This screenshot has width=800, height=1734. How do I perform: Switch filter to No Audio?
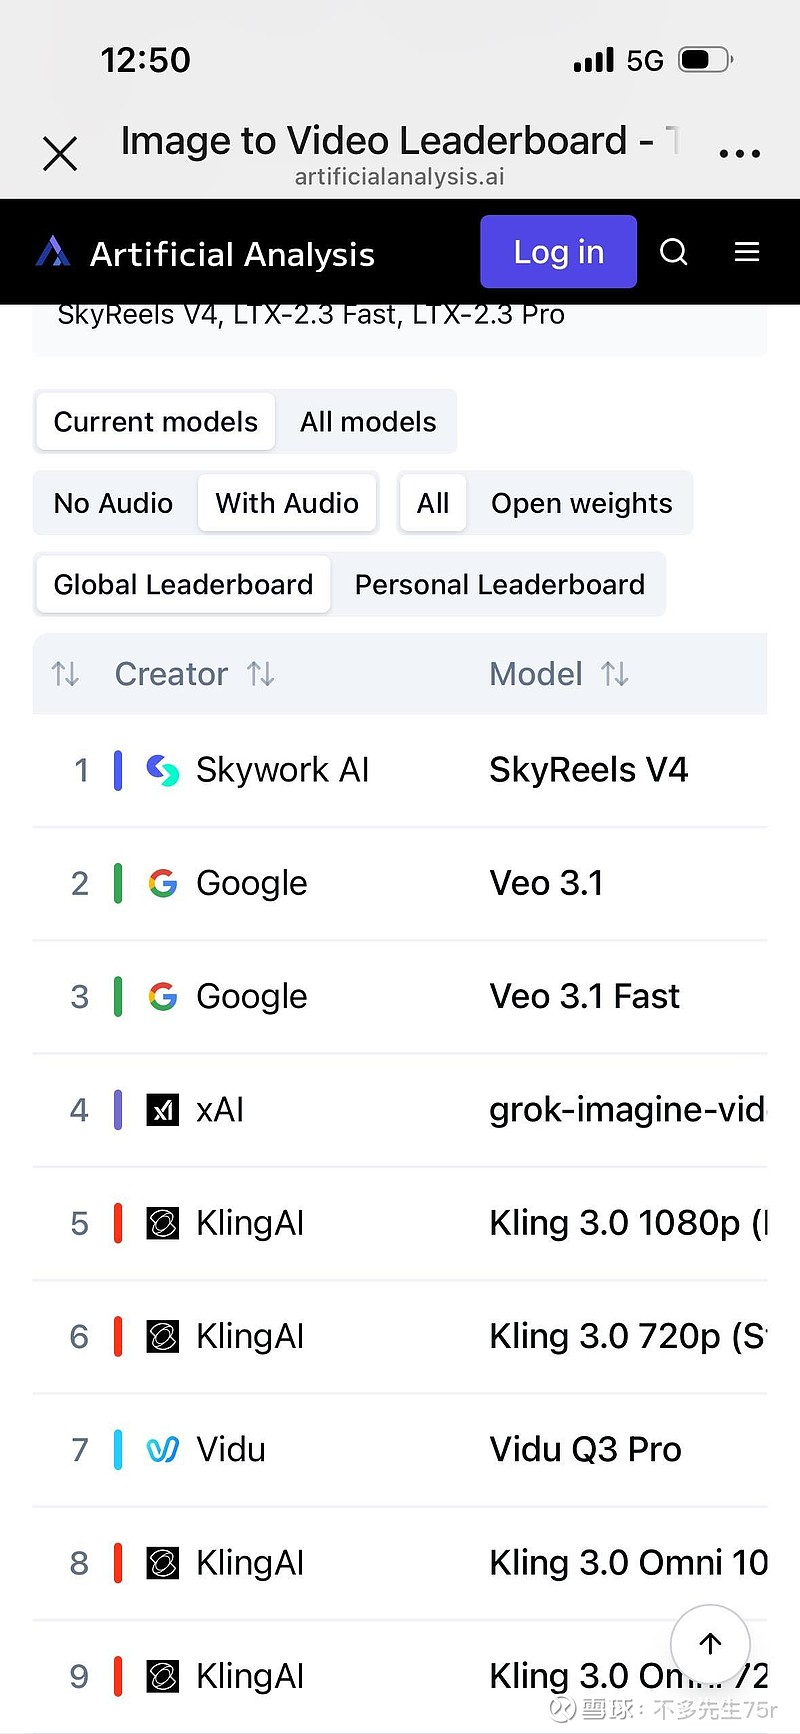tap(113, 503)
